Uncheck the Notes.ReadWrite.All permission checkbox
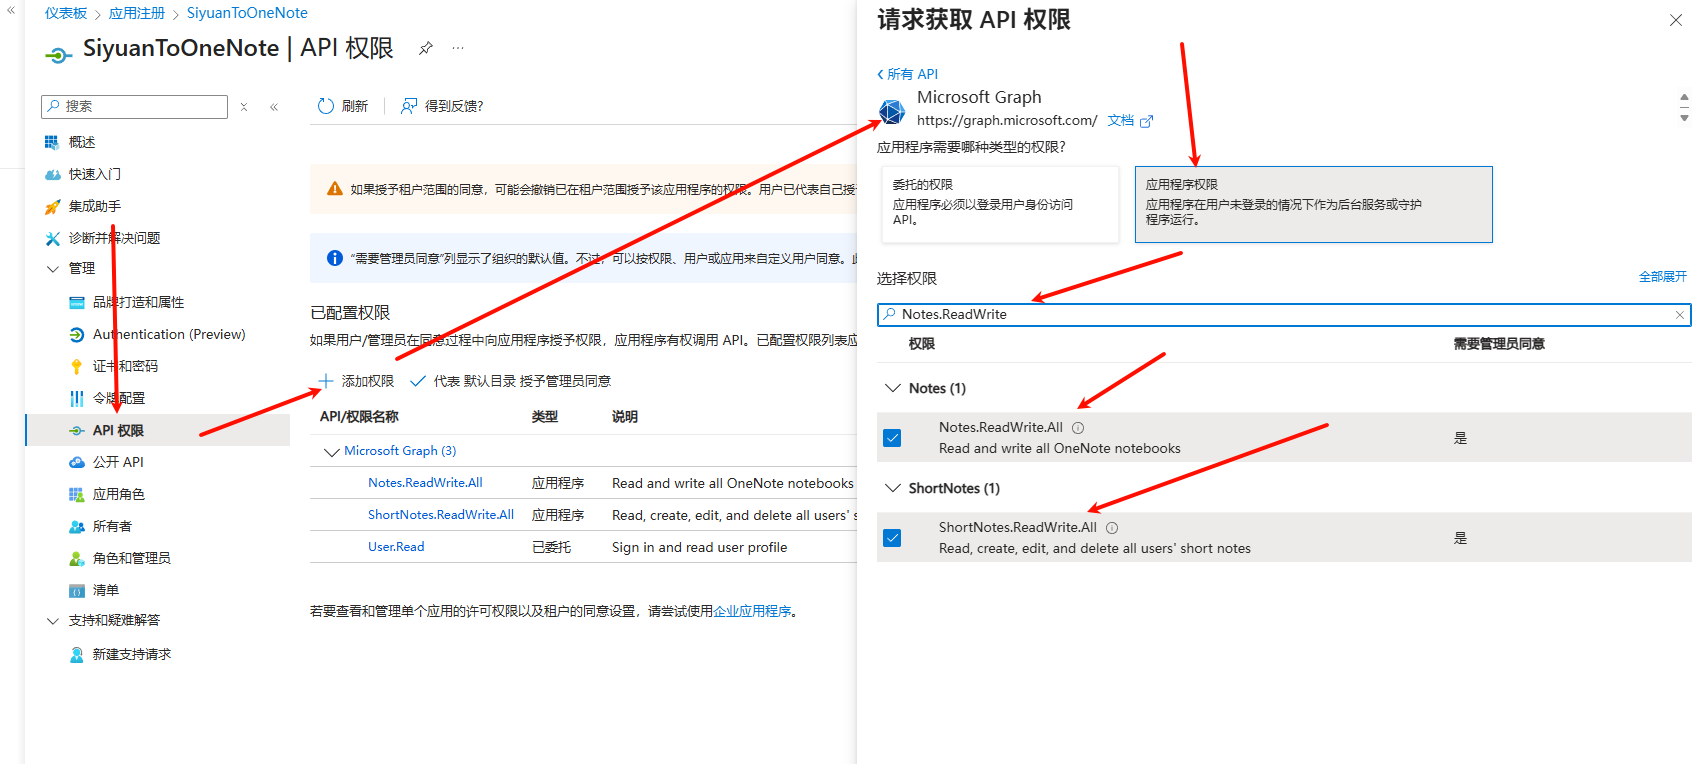The height and width of the screenshot is (764, 1701). (893, 438)
